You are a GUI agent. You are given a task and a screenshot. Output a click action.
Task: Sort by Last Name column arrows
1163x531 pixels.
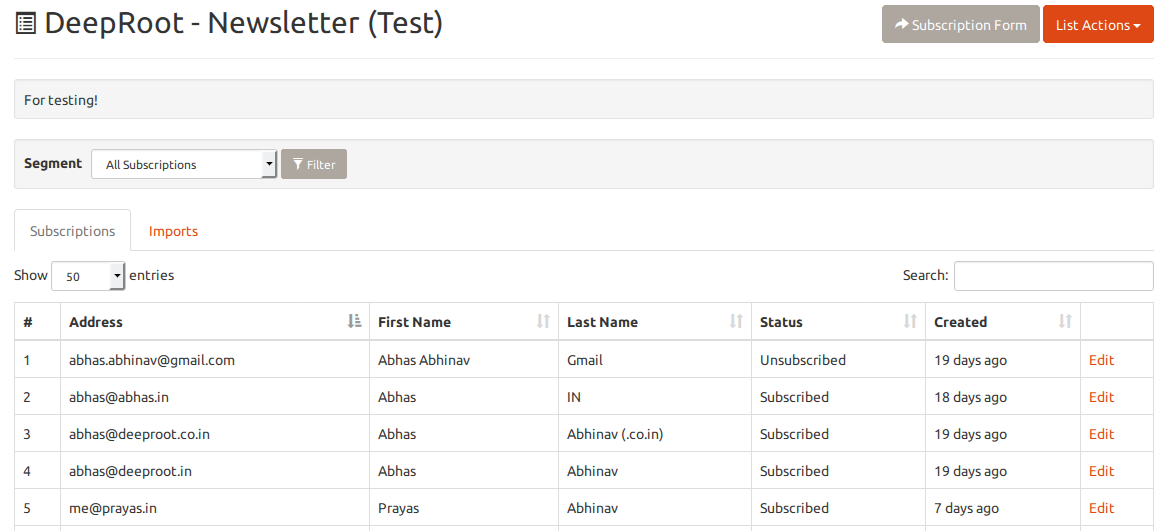[736, 321]
